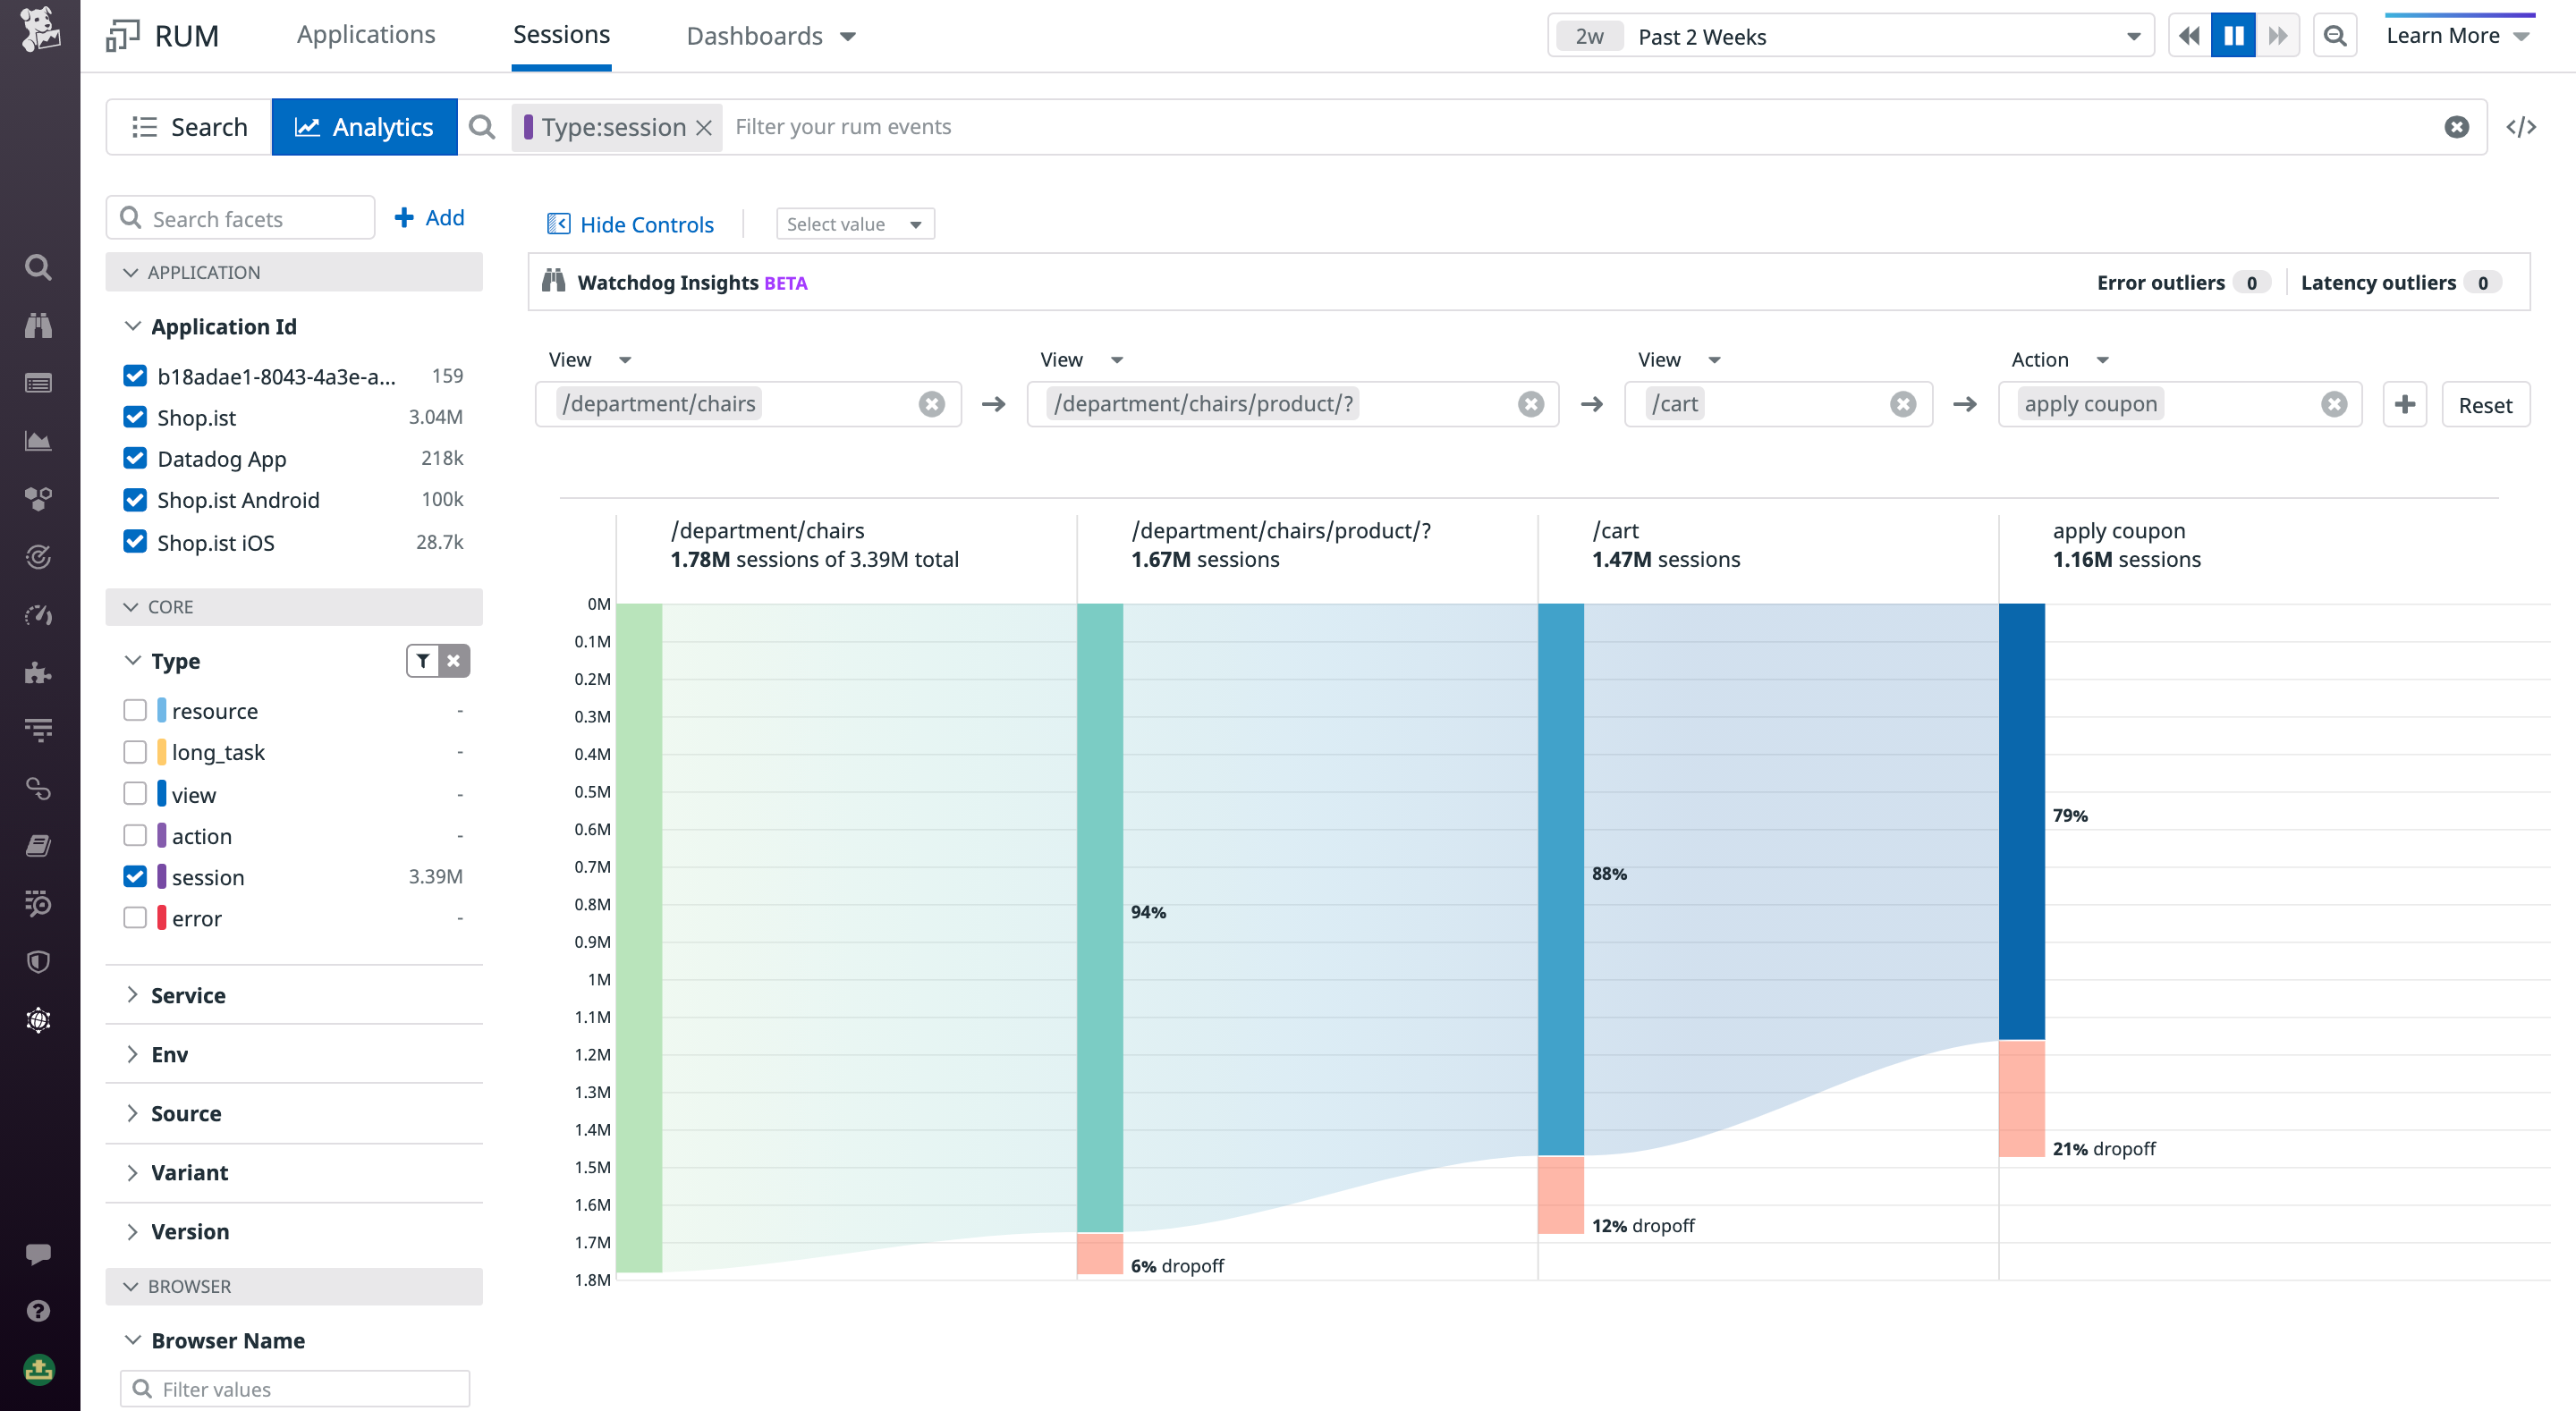Image resolution: width=2576 pixels, height=1411 pixels.
Task: Click the puzzle-piece Integrations icon
Action: point(38,672)
